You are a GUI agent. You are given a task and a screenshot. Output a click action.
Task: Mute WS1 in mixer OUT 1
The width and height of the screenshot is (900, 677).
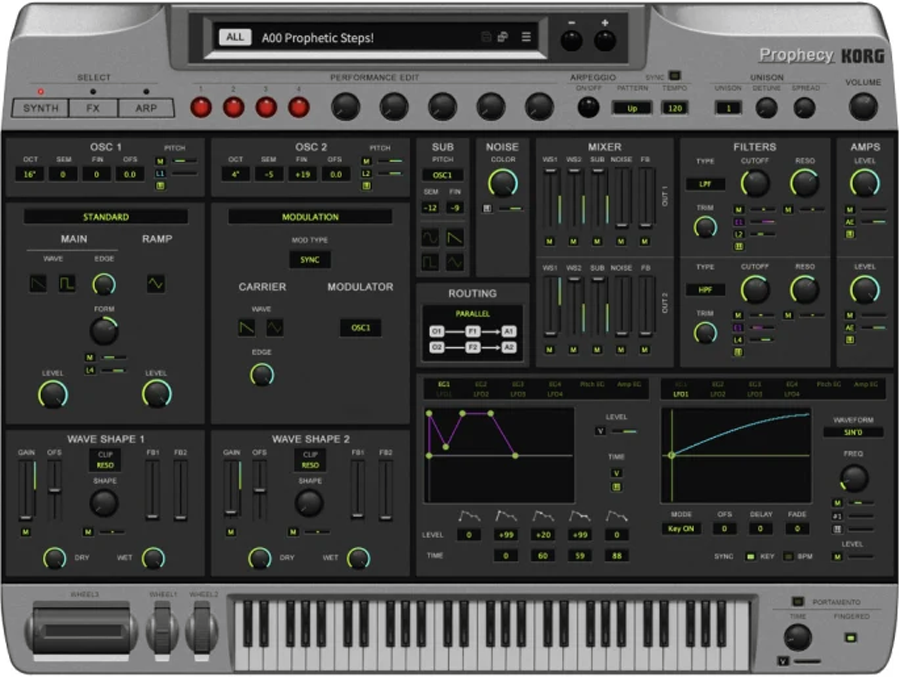[549, 242]
